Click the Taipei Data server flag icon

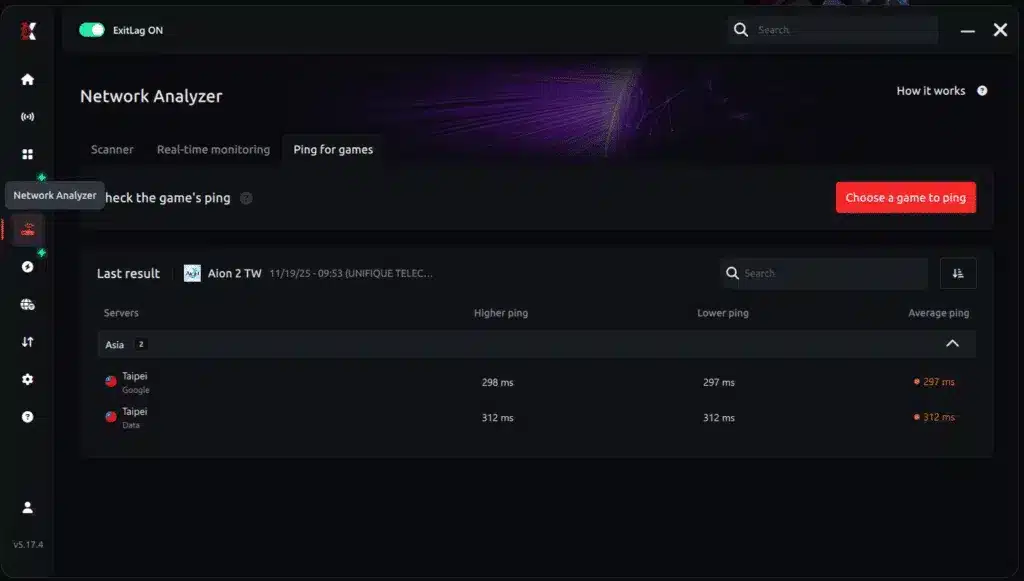[x=111, y=416]
